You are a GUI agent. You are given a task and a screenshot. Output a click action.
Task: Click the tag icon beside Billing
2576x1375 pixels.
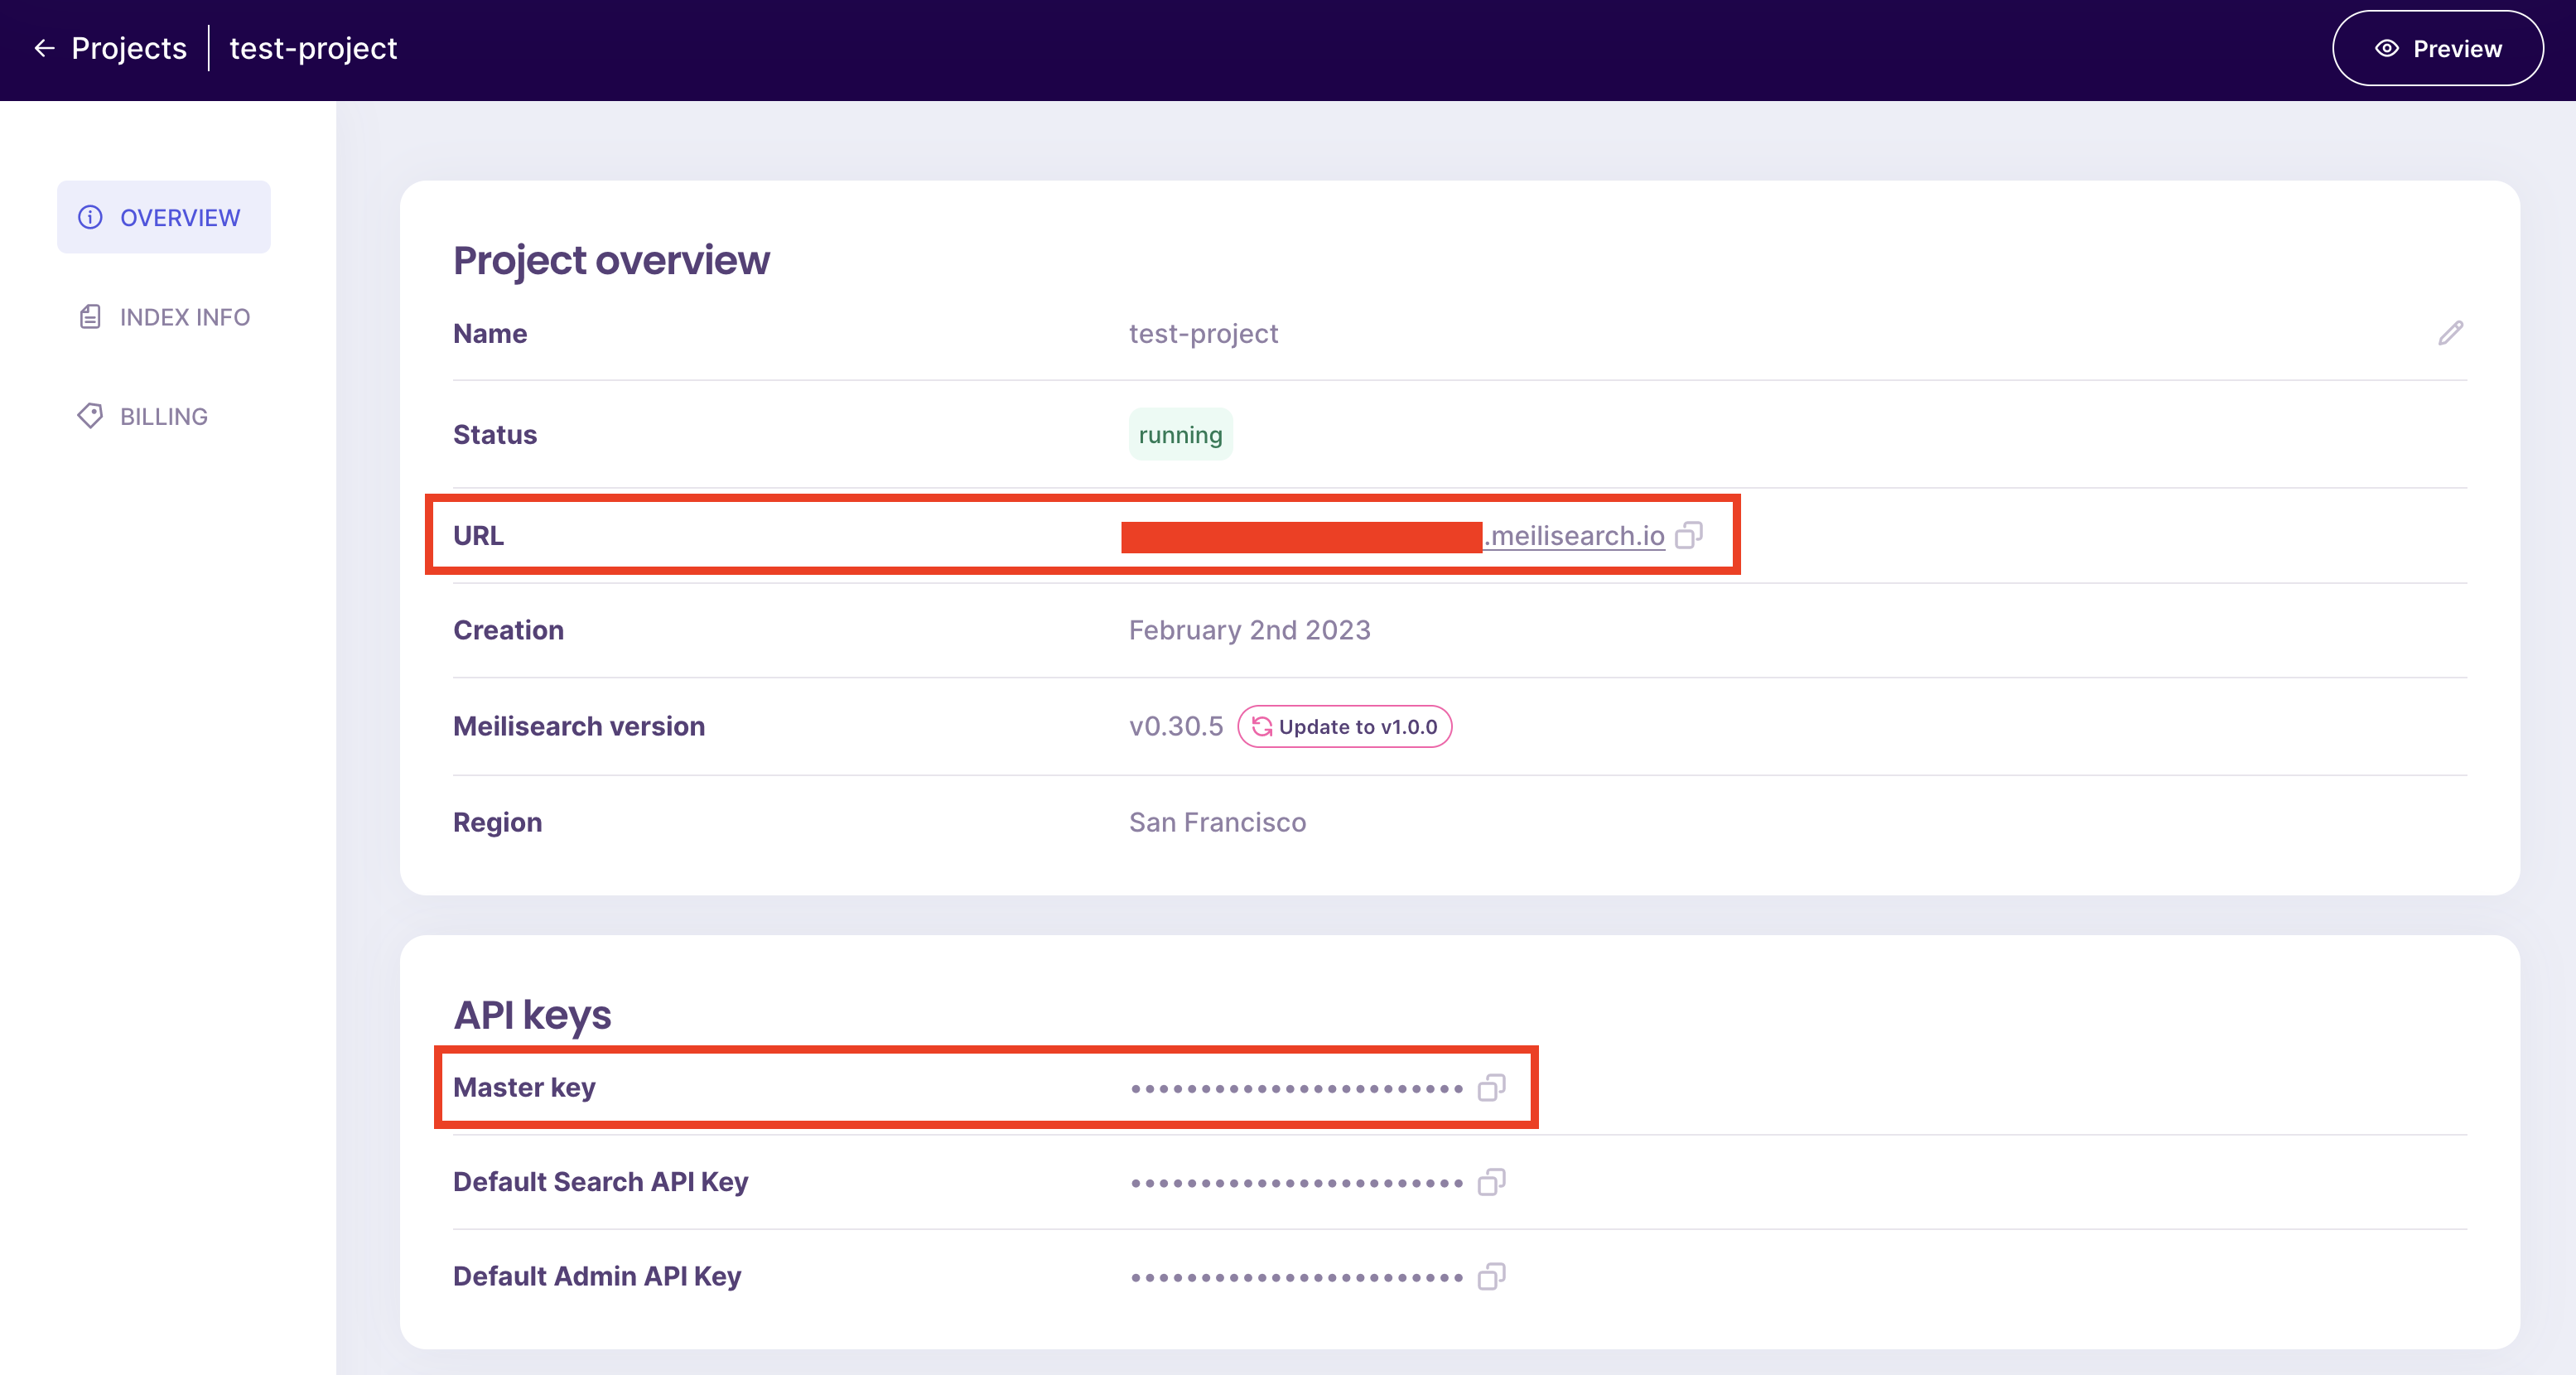point(90,416)
